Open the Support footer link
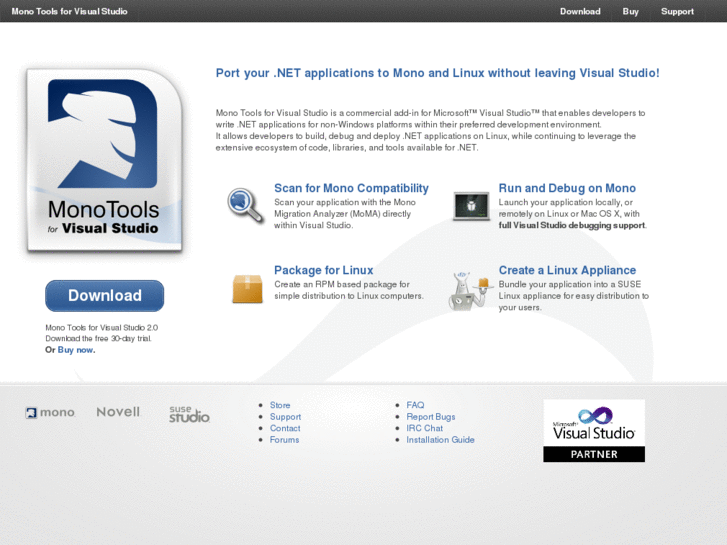The image size is (727, 545). point(286,417)
